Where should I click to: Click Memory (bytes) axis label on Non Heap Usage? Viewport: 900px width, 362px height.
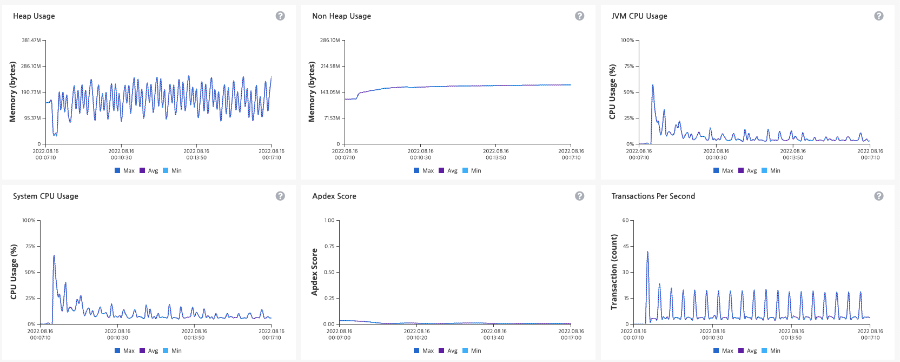[x=312, y=92]
